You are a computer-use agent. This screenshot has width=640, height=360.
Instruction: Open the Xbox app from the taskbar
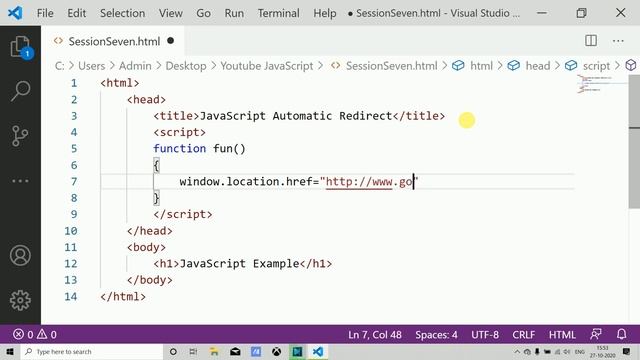[x=276, y=351]
